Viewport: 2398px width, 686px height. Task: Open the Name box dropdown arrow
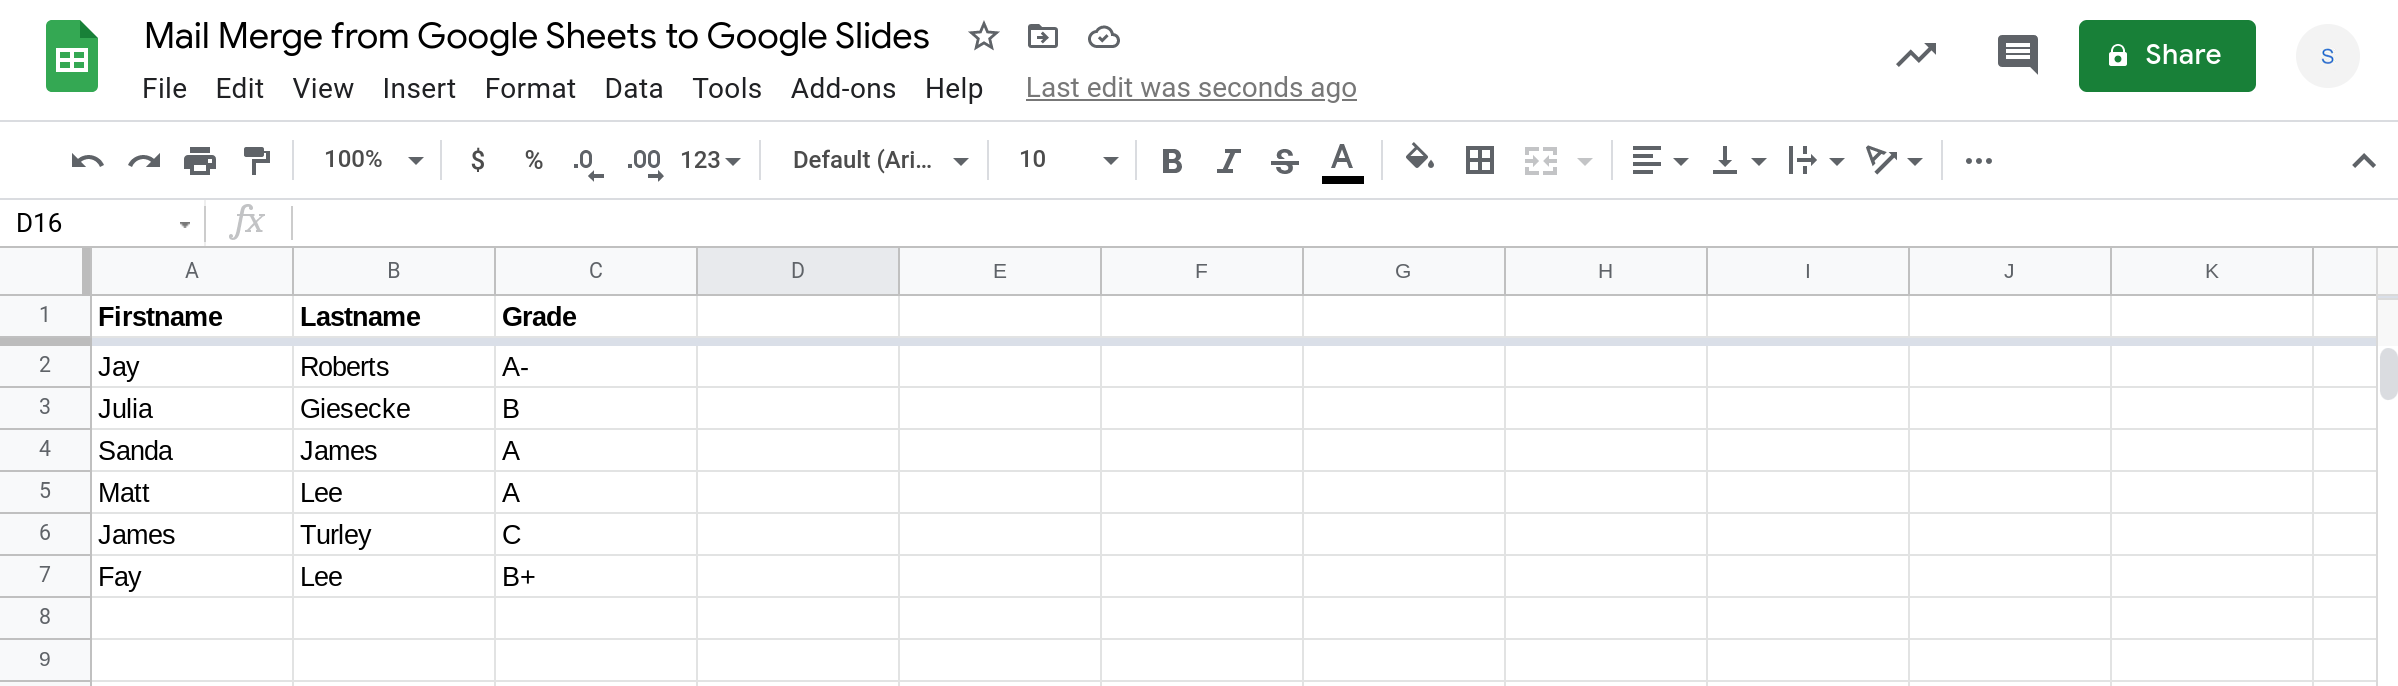click(185, 224)
